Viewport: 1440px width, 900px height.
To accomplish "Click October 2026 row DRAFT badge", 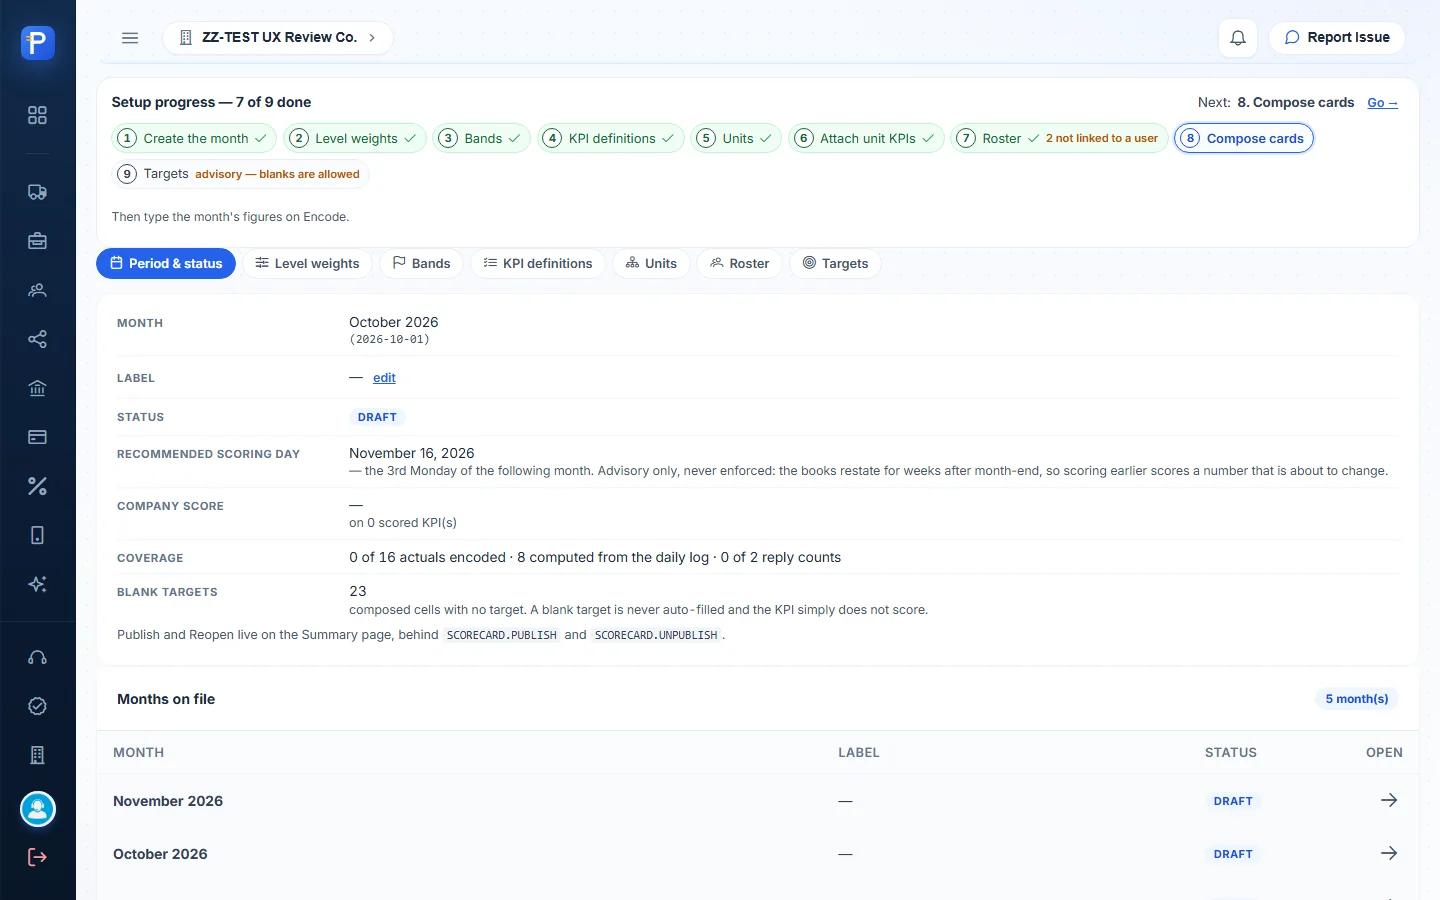I will click(x=1233, y=854).
